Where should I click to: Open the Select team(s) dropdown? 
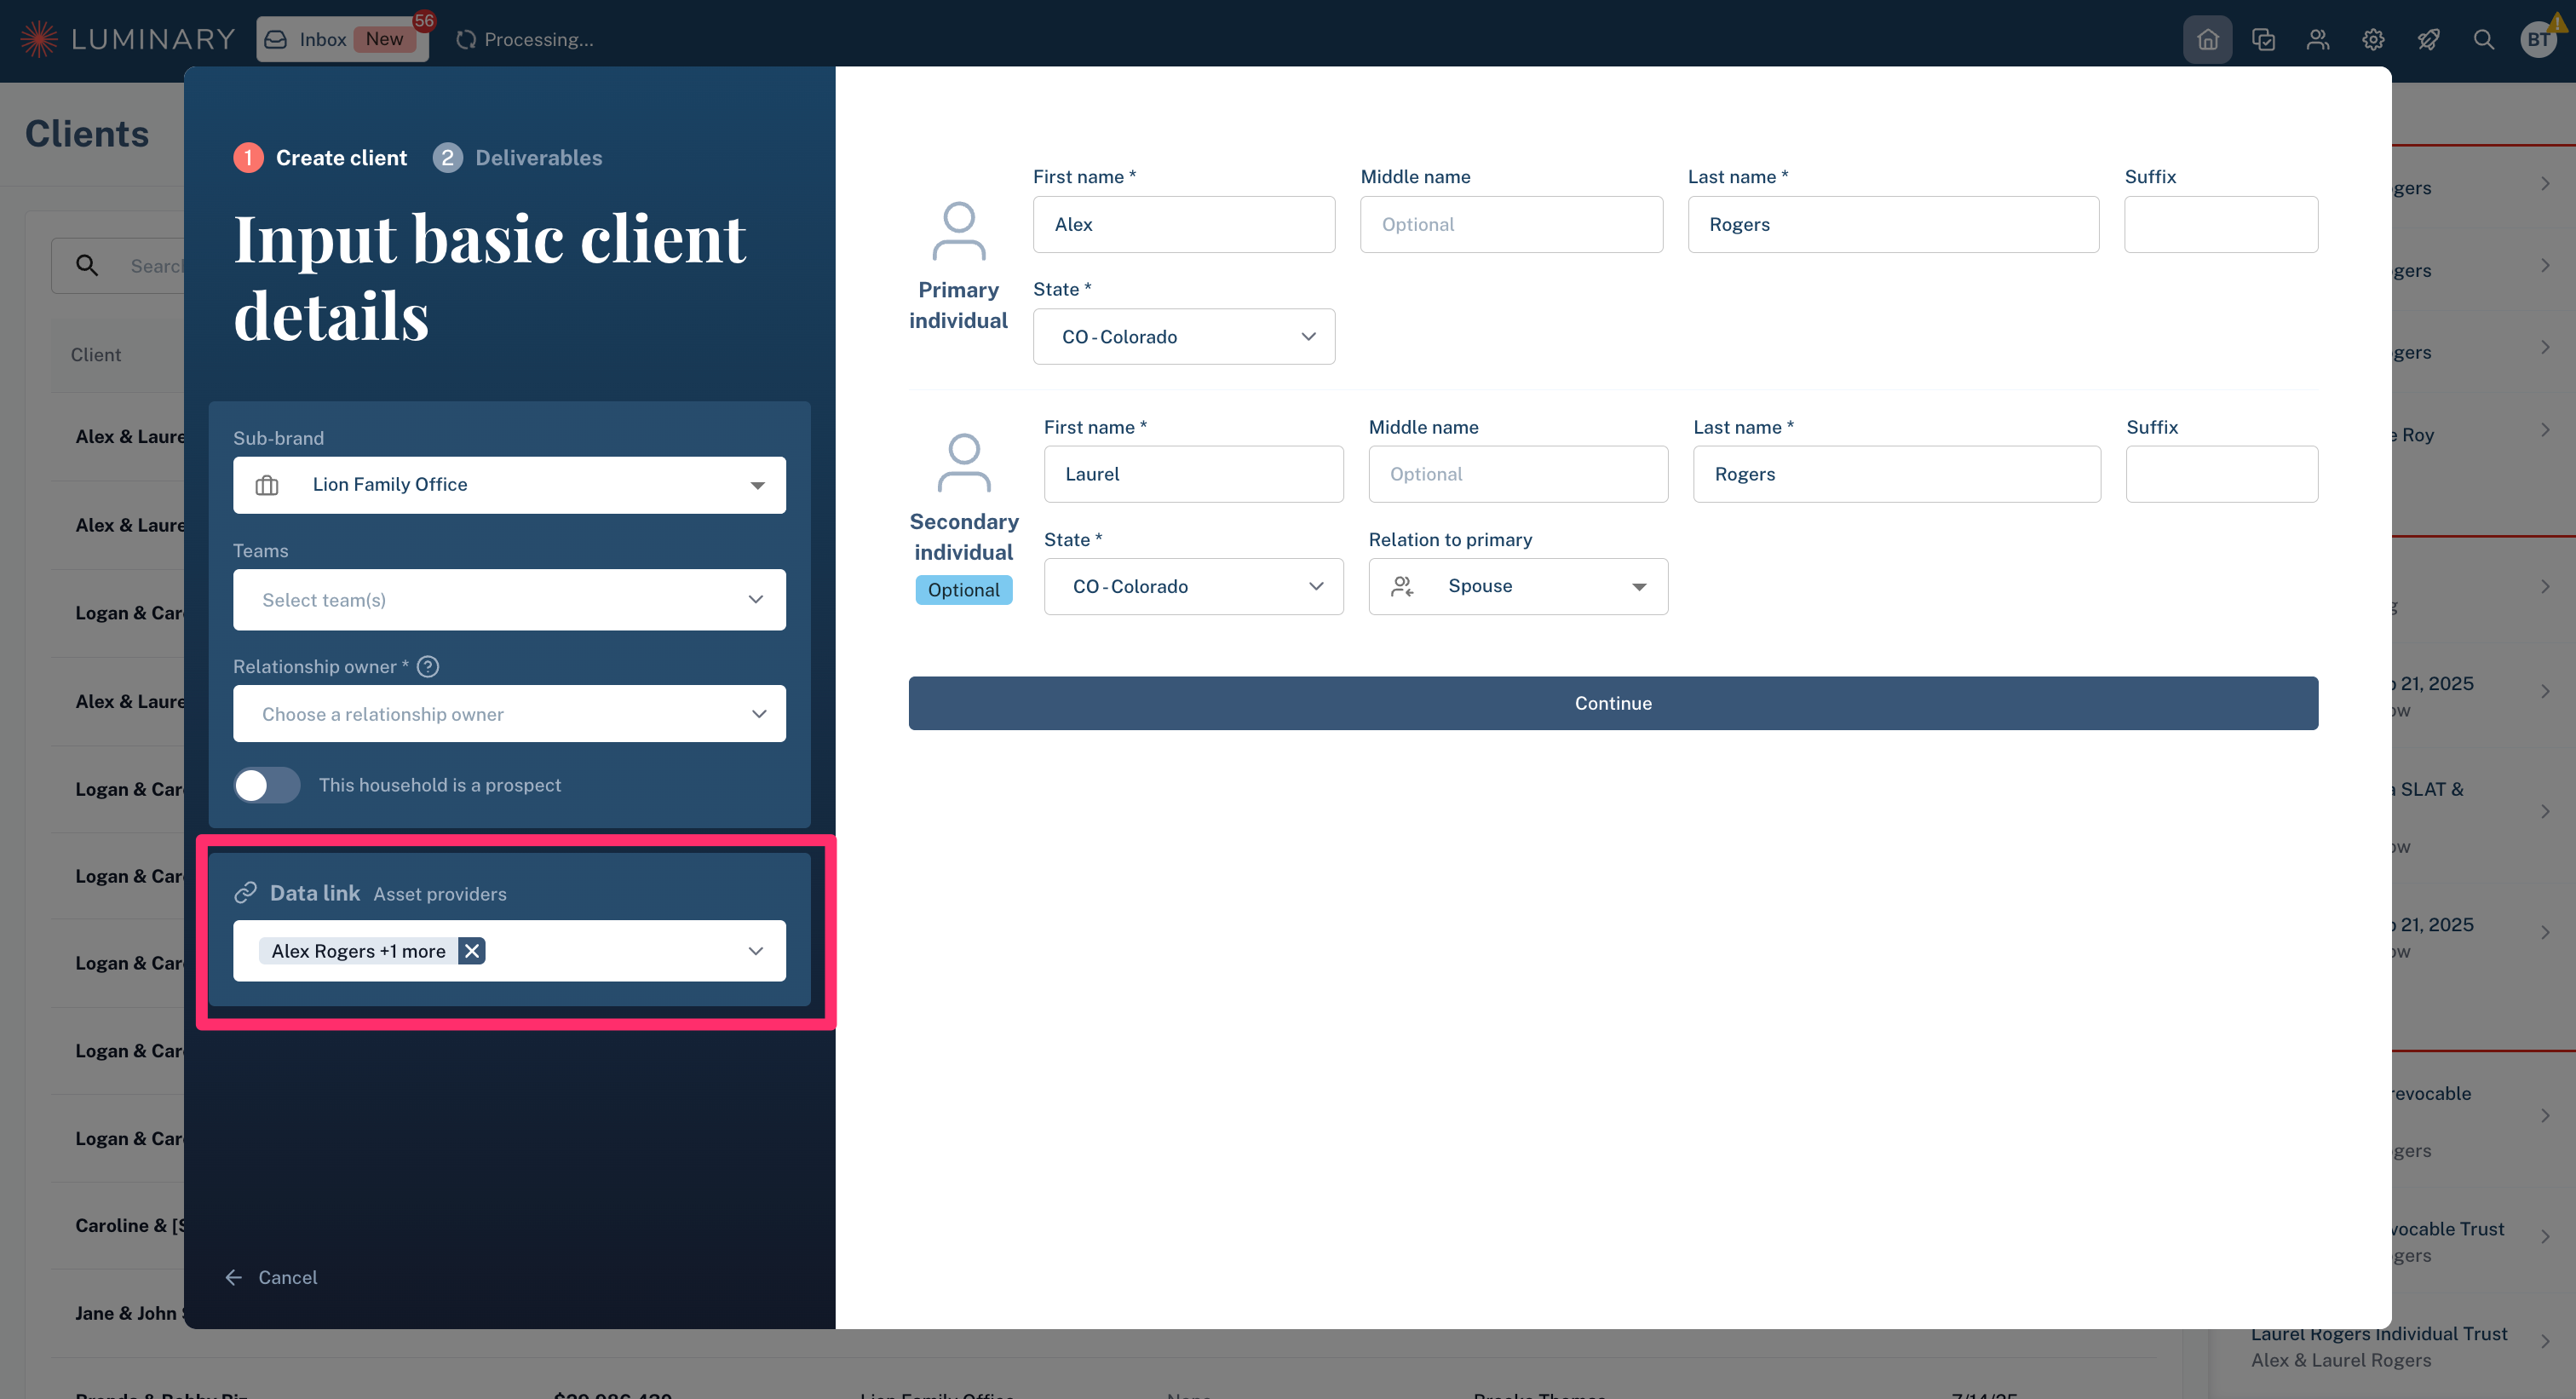tap(509, 600)
